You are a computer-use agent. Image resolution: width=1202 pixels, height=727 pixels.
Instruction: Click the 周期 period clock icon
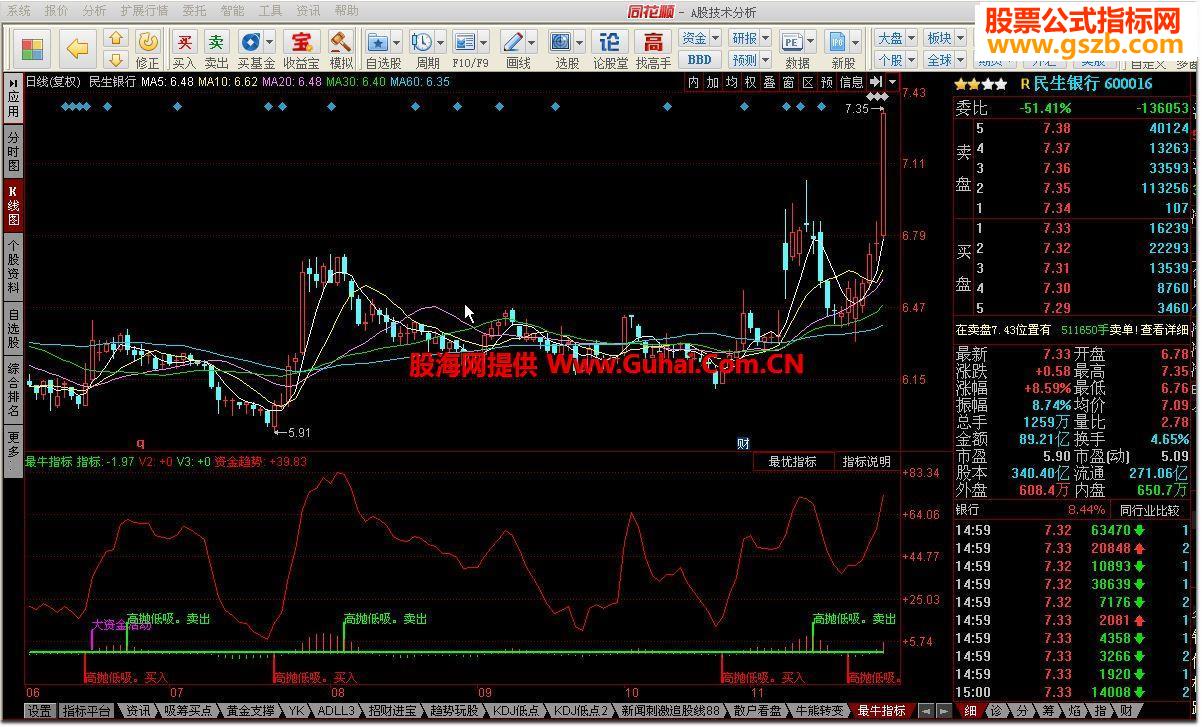[421, 42]
